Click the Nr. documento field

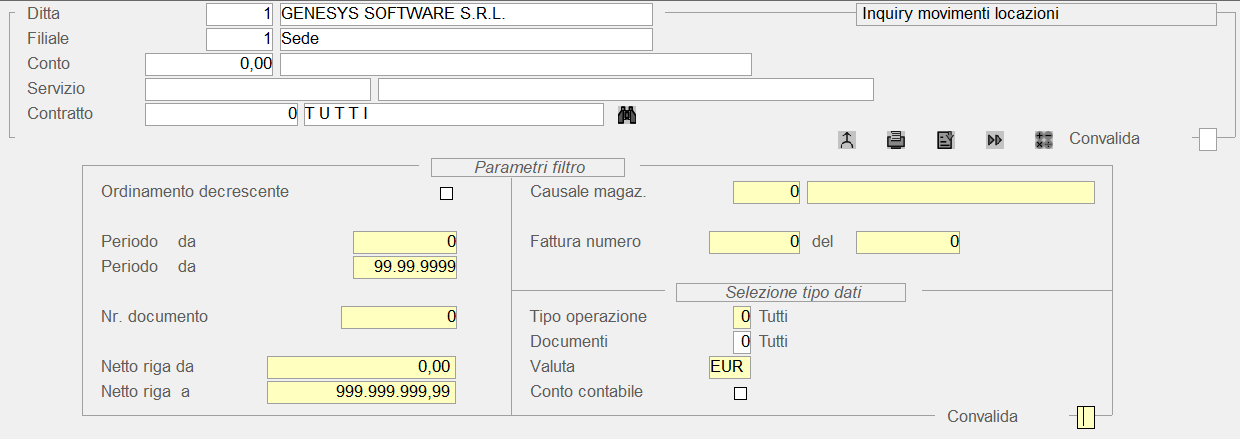(398, 317)
